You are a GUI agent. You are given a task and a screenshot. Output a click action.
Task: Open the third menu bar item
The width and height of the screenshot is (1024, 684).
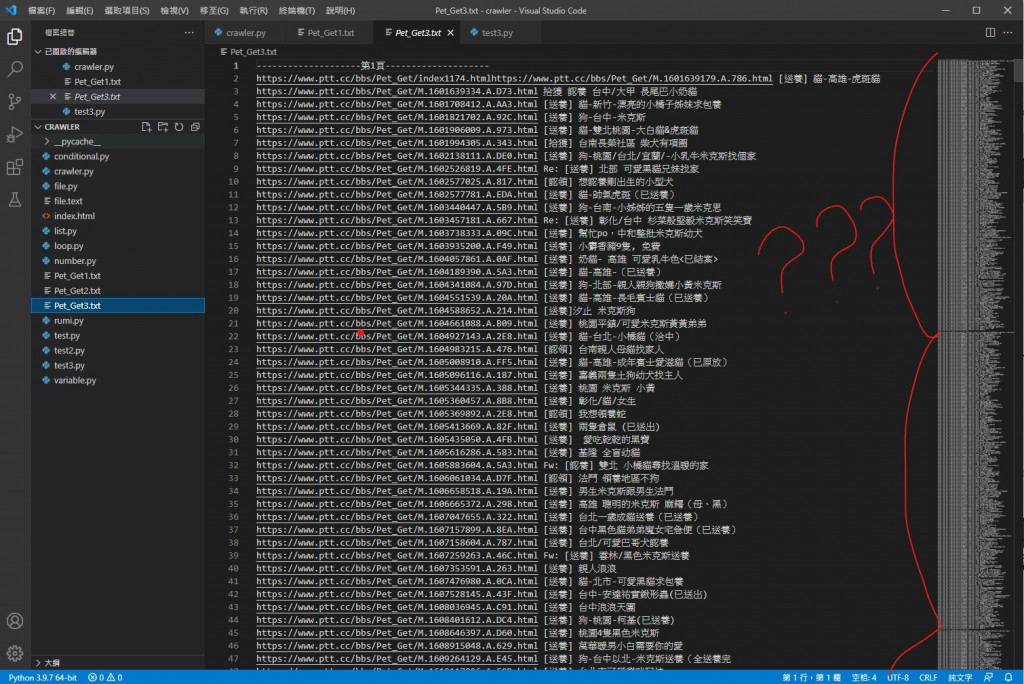[127, 10]
